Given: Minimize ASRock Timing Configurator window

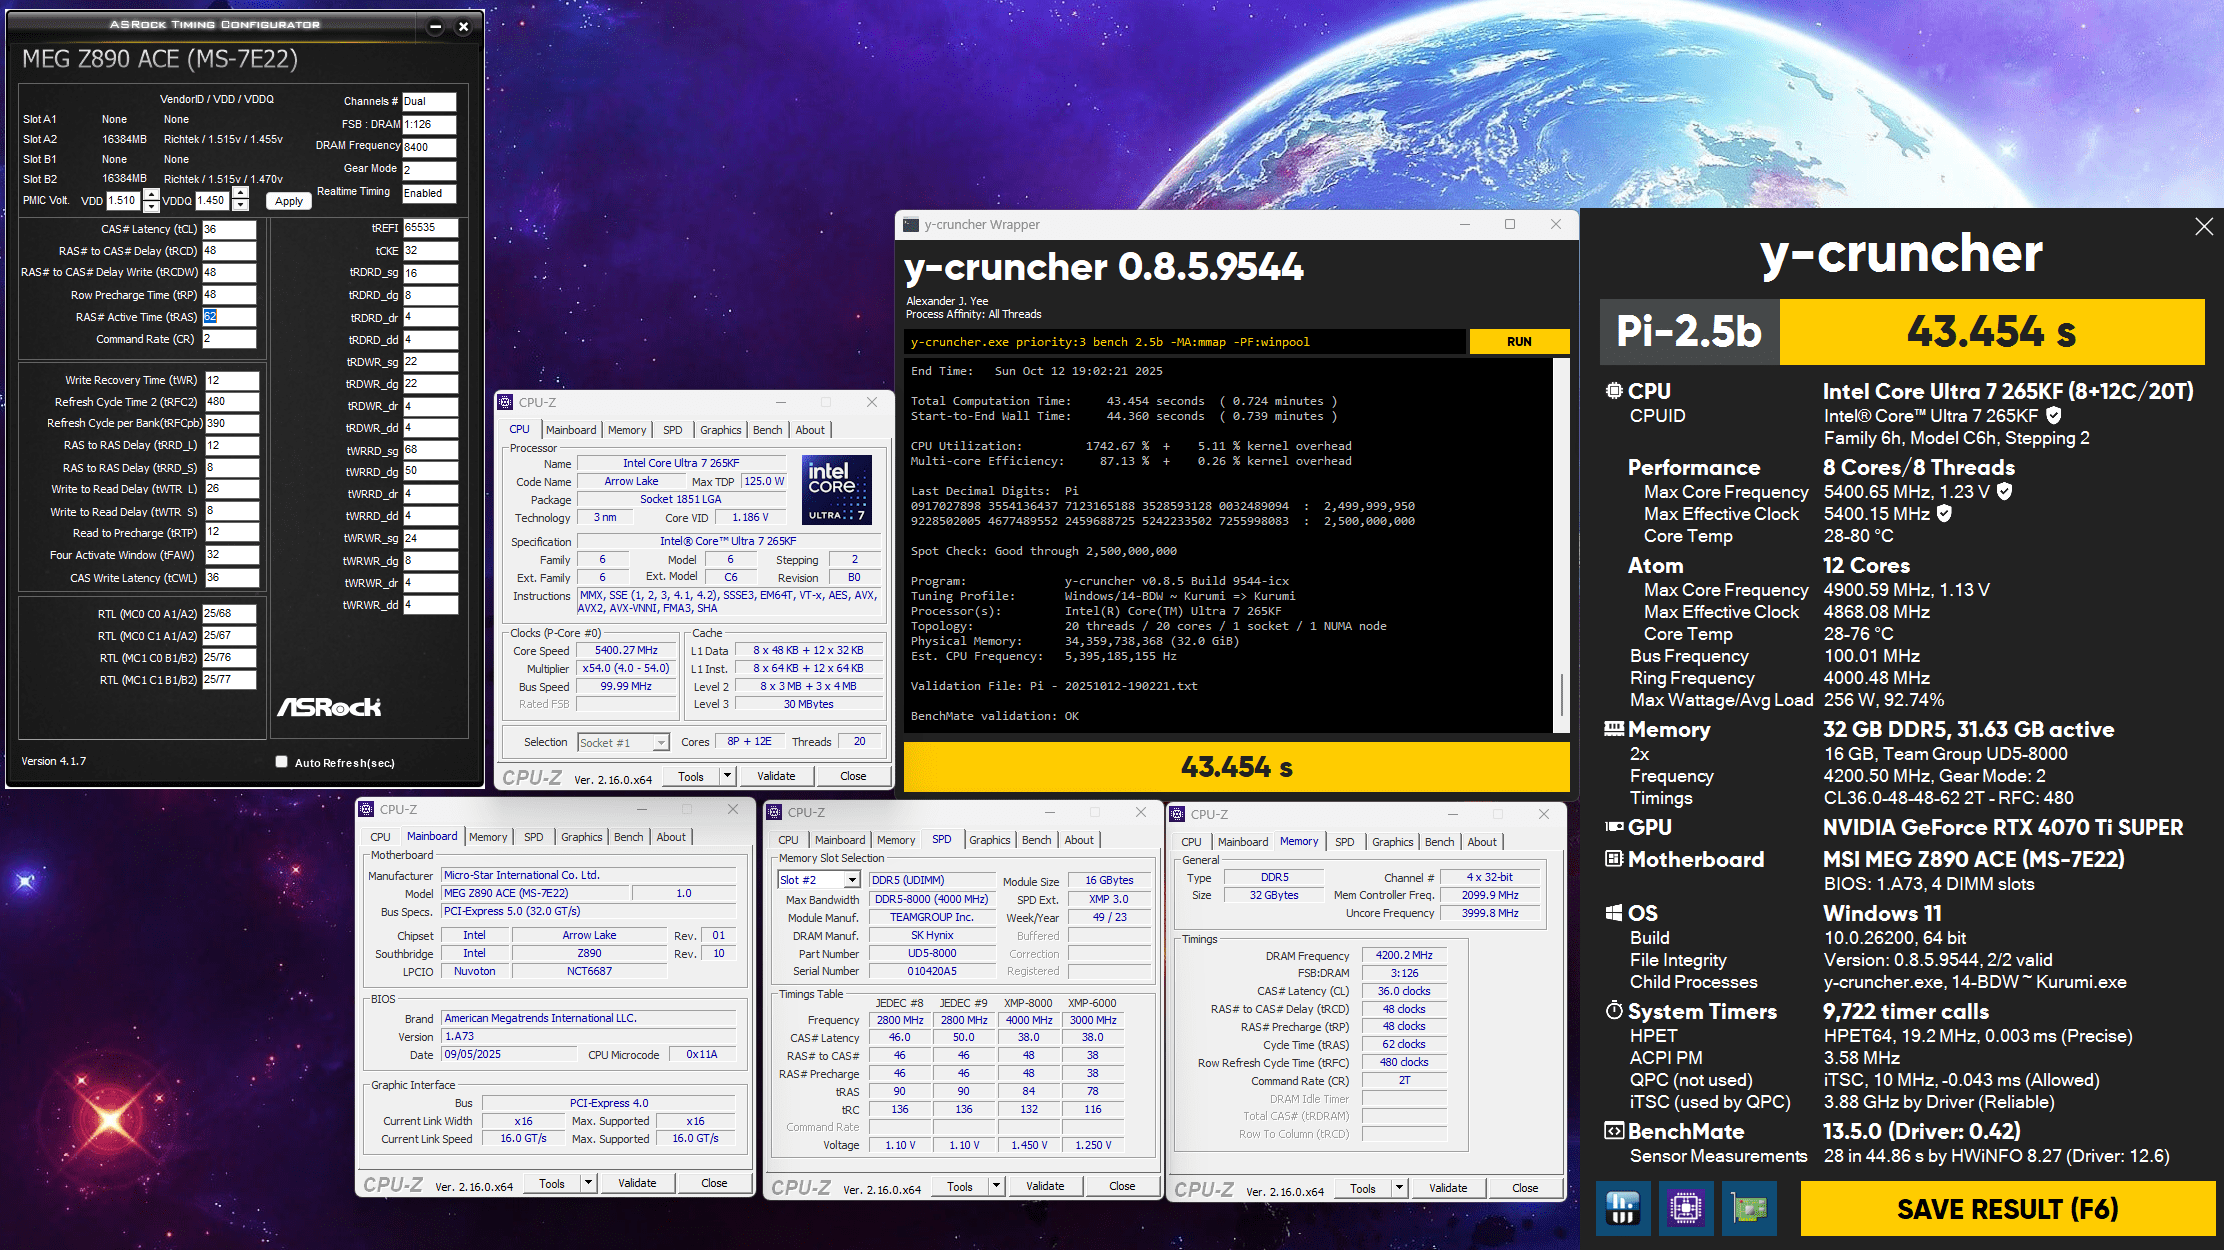Looking at the screenshot, I should click(435, 27).
